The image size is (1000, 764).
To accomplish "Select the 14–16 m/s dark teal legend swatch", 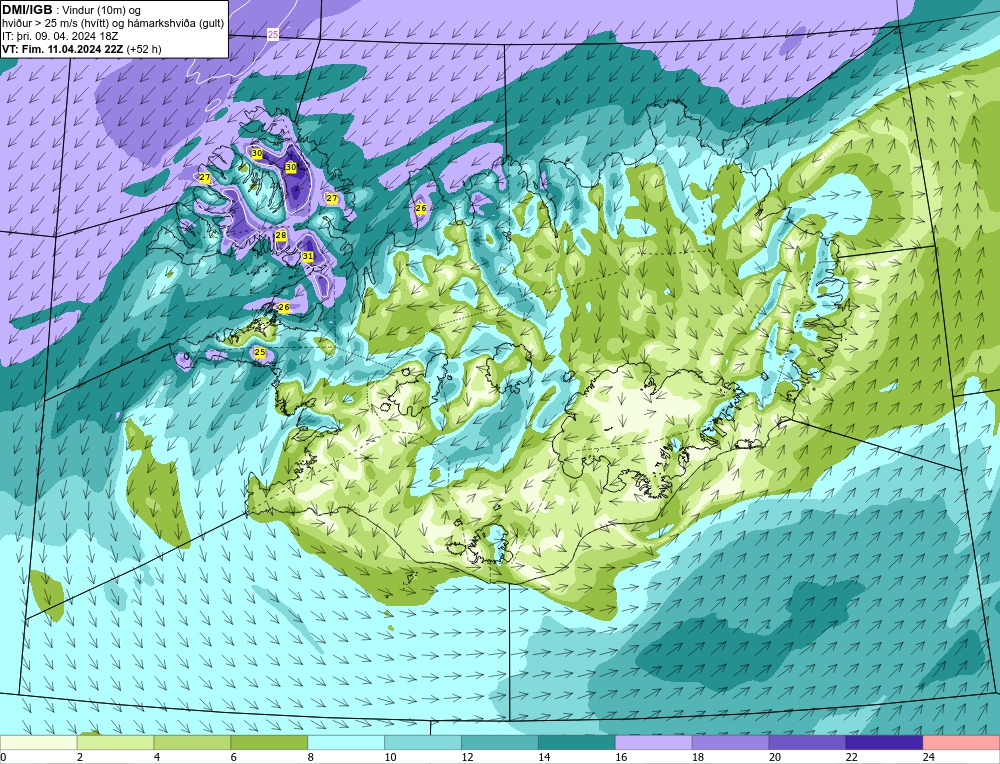I will click(577, 743).
